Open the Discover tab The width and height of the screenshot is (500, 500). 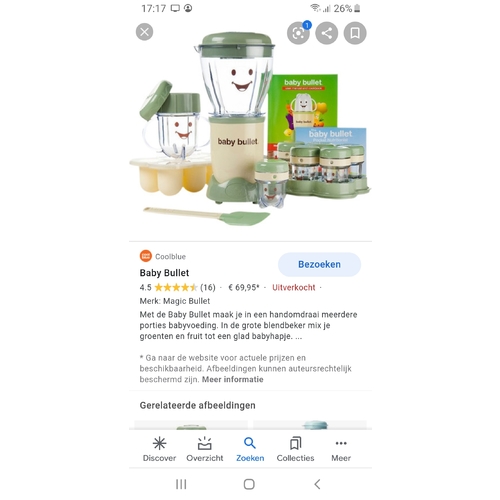pos(159,449)
